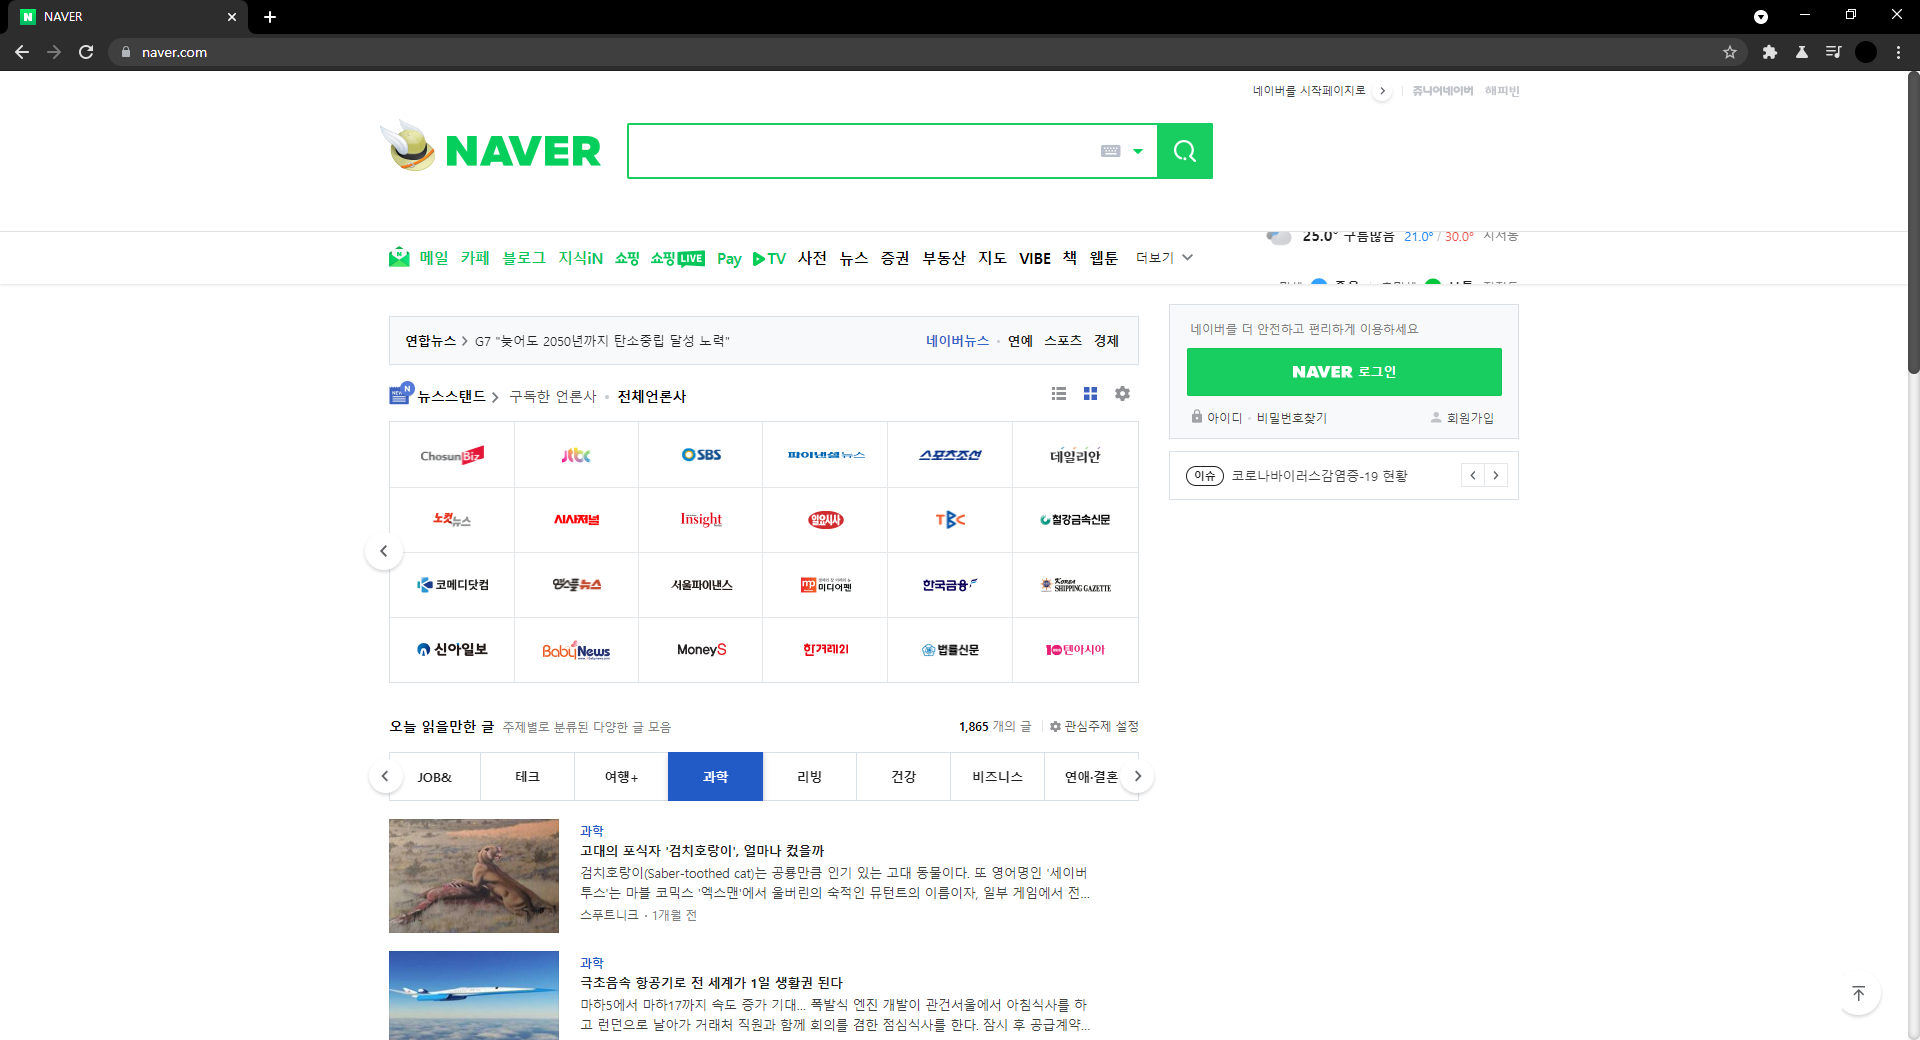The width and height of the screenshot is (1920, 1040).
Task: Open 웹툰 from the service menu
Action: (x=1104, y=258)
